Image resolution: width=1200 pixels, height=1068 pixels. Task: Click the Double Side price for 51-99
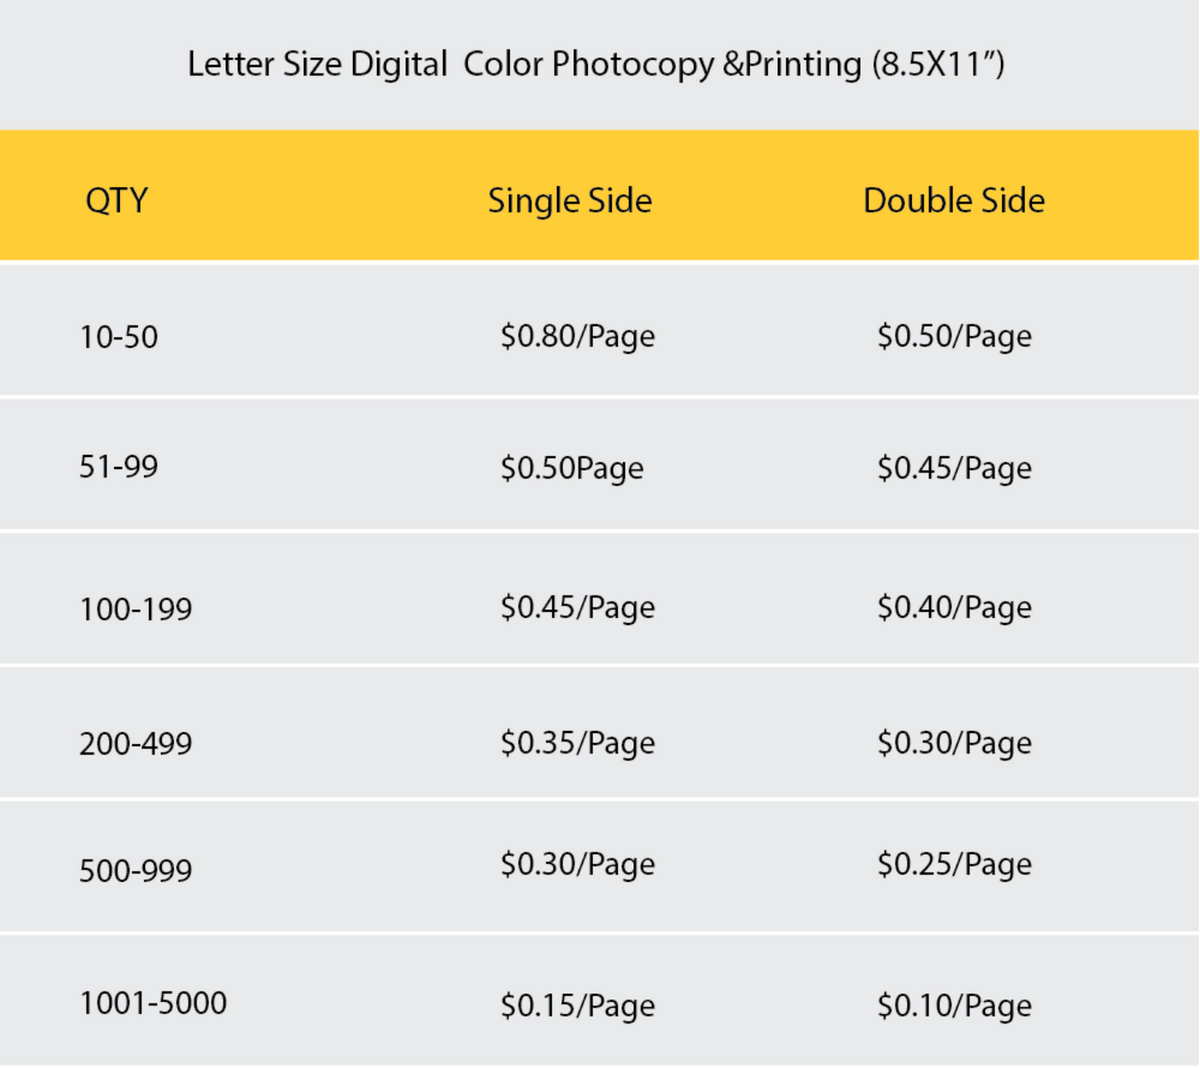coord(954,469)
